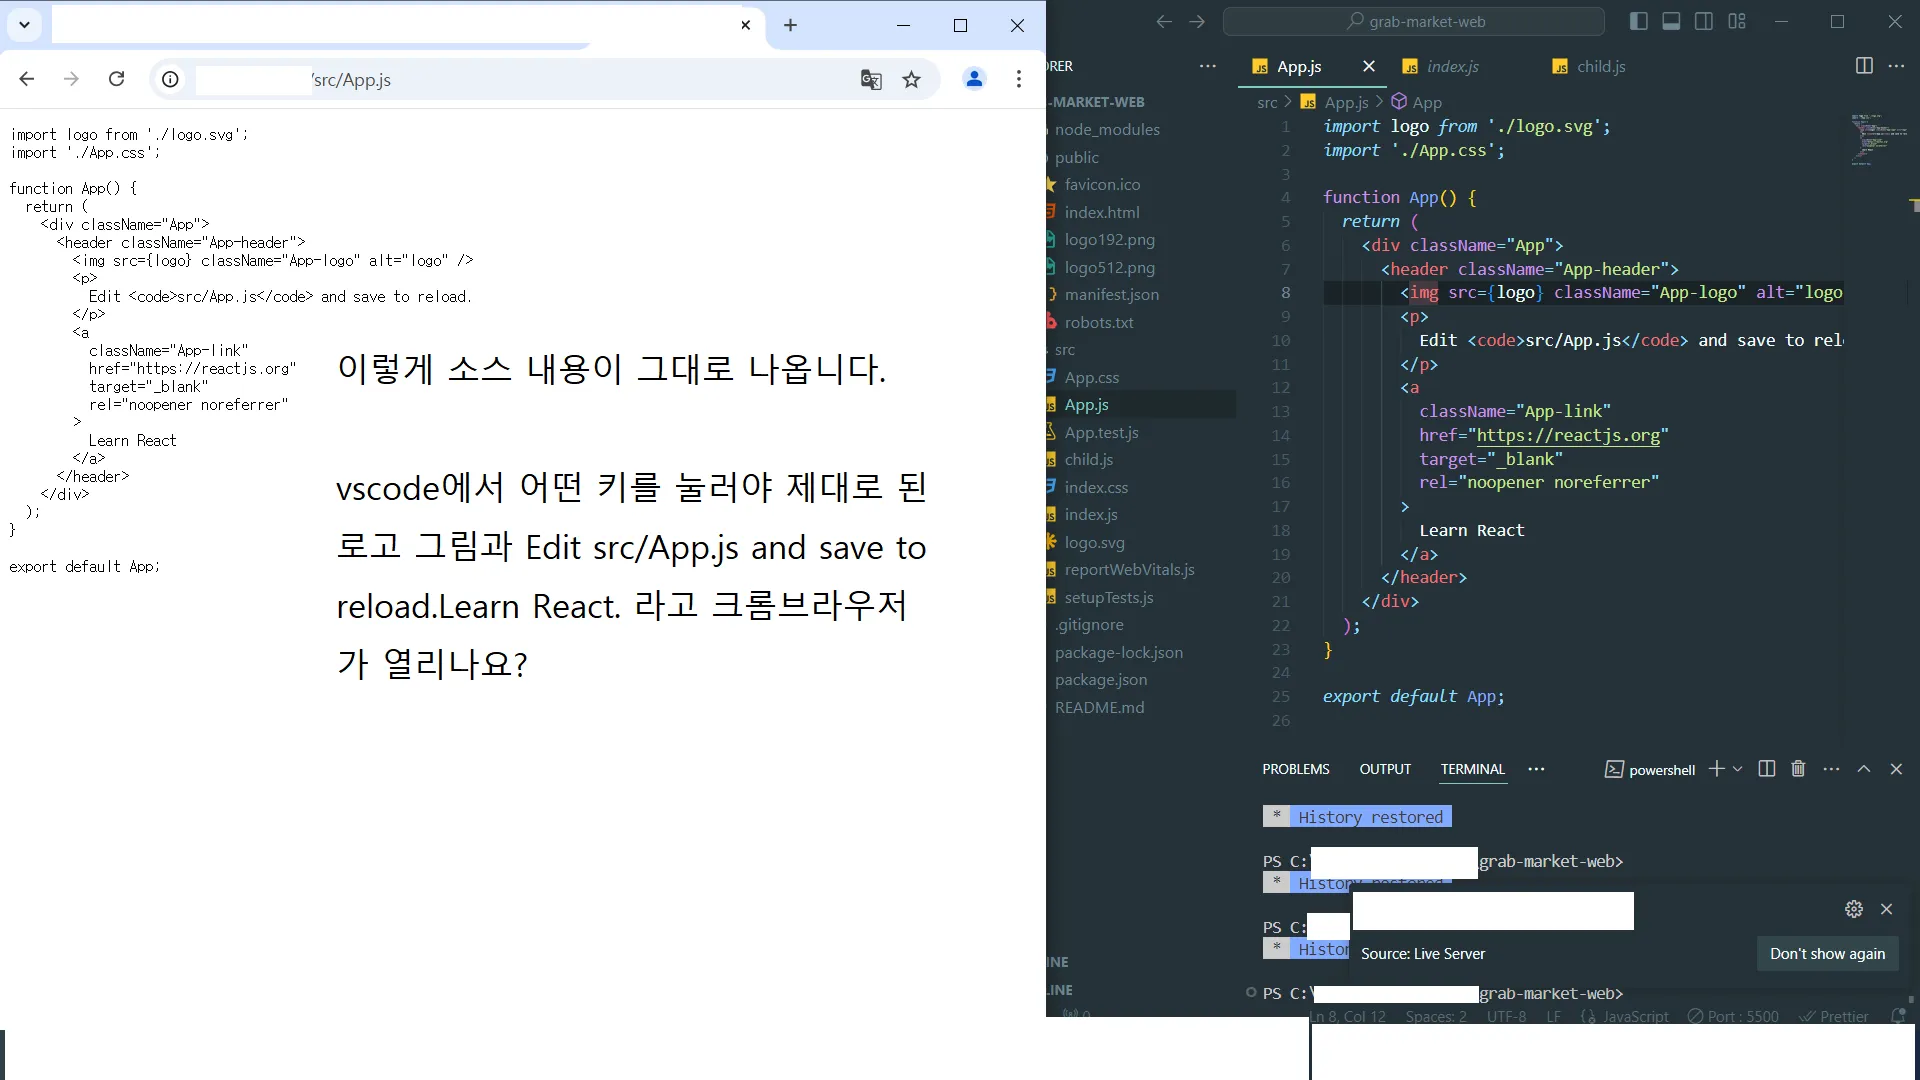
Task: Open logo.svg in explorer
Action: 1095,542
